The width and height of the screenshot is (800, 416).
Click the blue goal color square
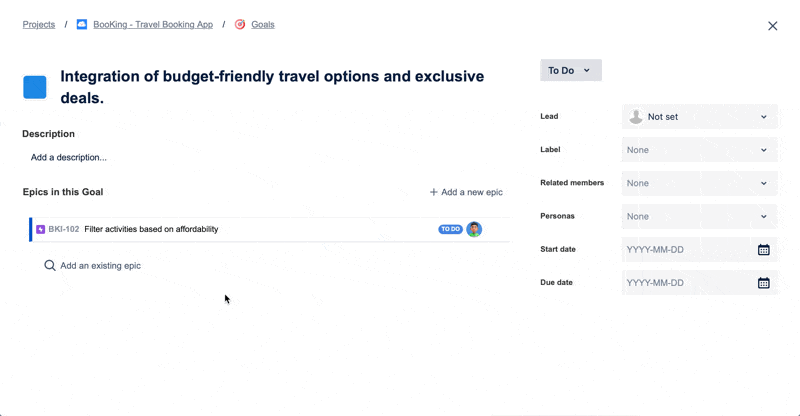[x=35, y=87]
